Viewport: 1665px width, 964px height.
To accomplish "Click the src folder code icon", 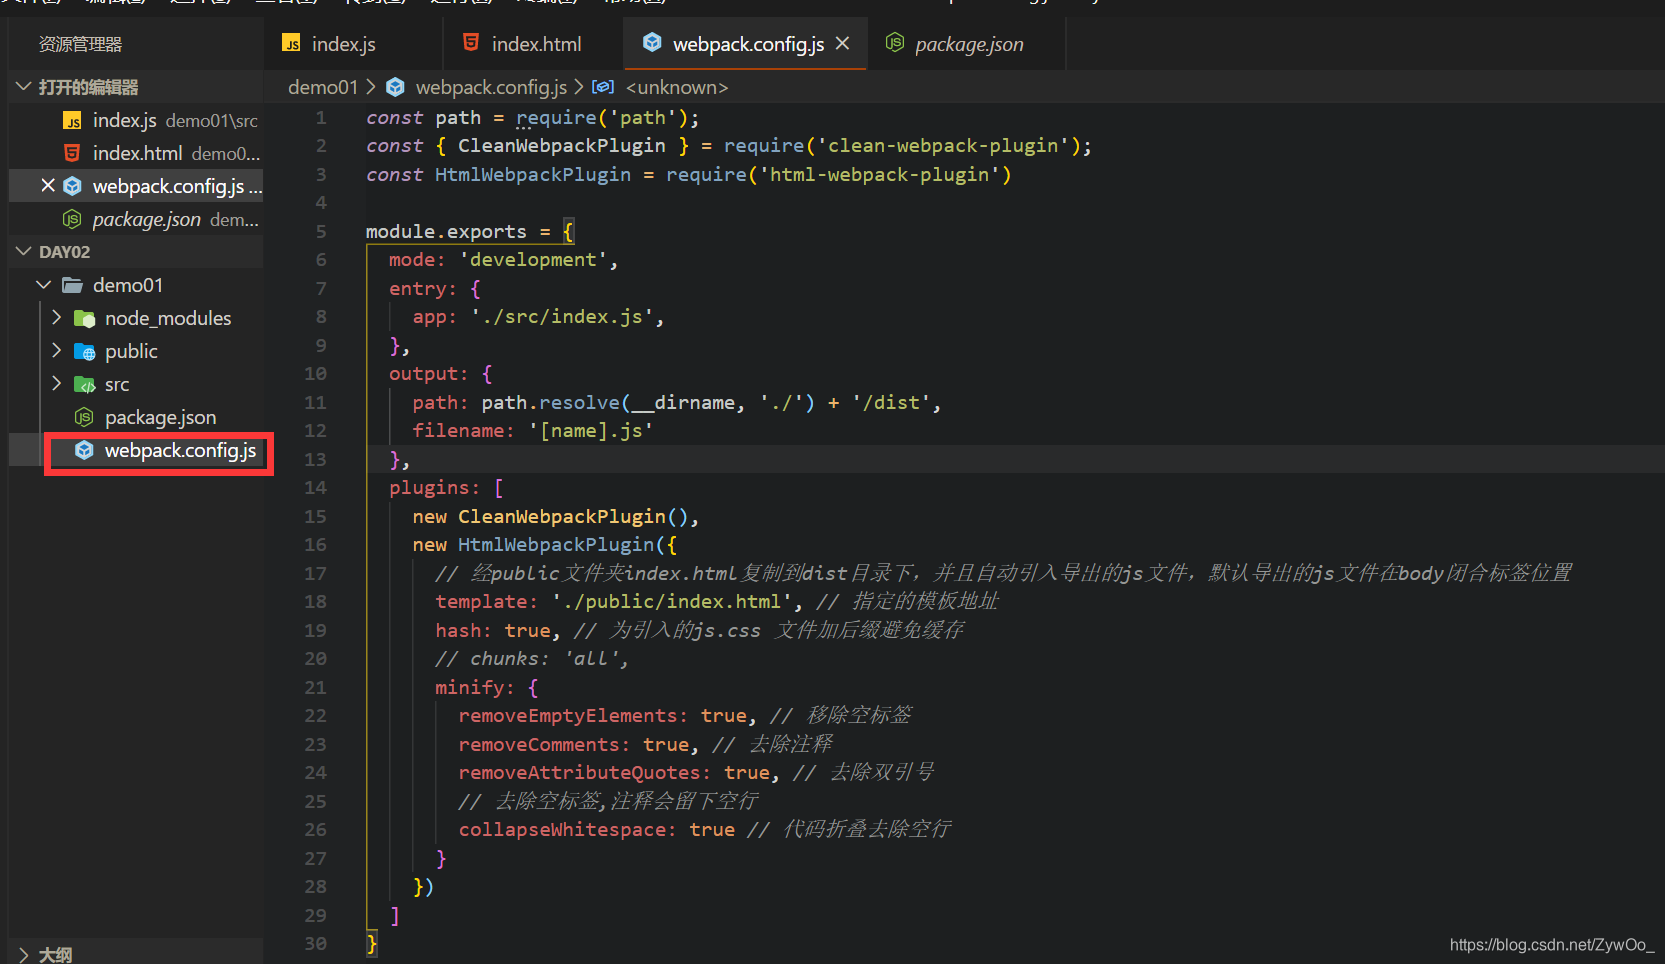I will (x=84, y=385).
